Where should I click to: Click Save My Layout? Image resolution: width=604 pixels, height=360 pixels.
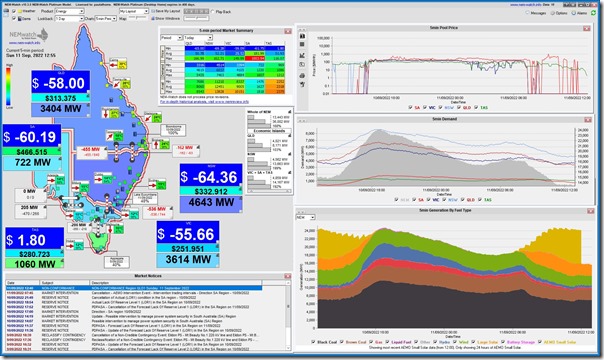(167, 12)
